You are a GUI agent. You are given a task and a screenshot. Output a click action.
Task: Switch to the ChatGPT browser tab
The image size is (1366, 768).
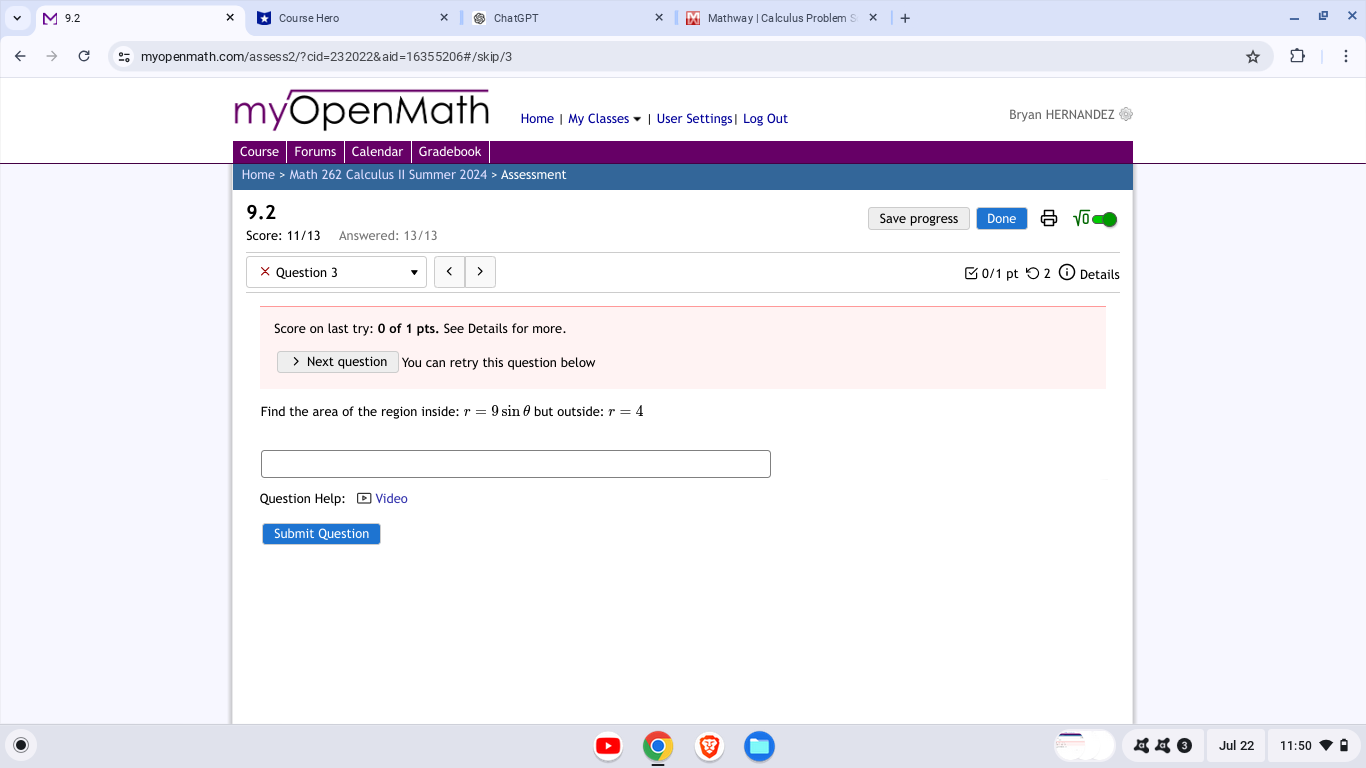[x=565, y=18]
